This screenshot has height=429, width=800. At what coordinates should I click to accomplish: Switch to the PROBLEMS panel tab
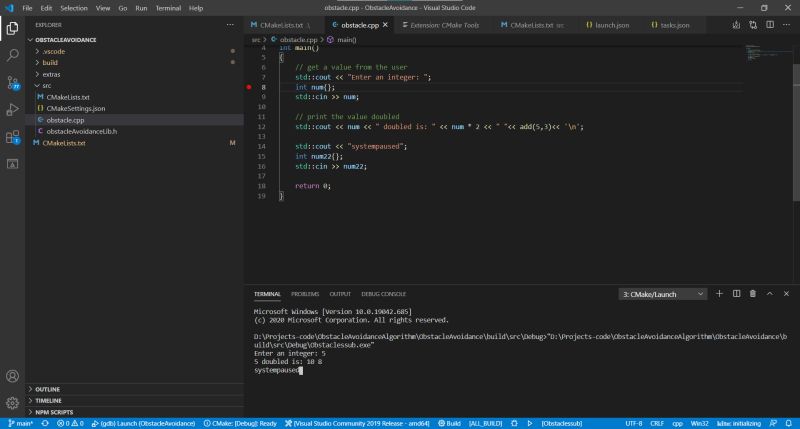coord(305,294)
